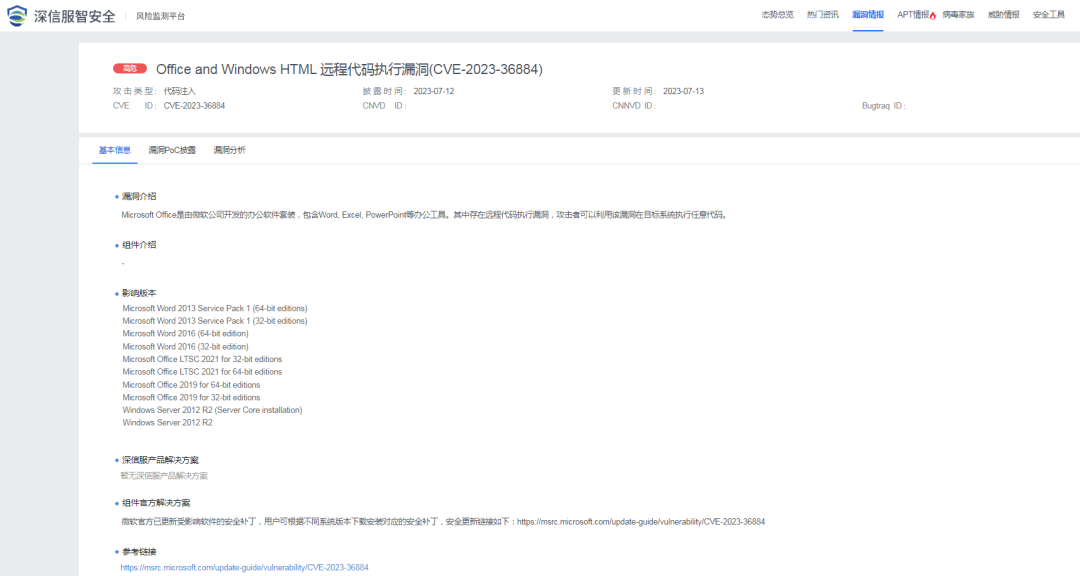Select 漏洞情报 in the top navigation

tap(868, 14)
